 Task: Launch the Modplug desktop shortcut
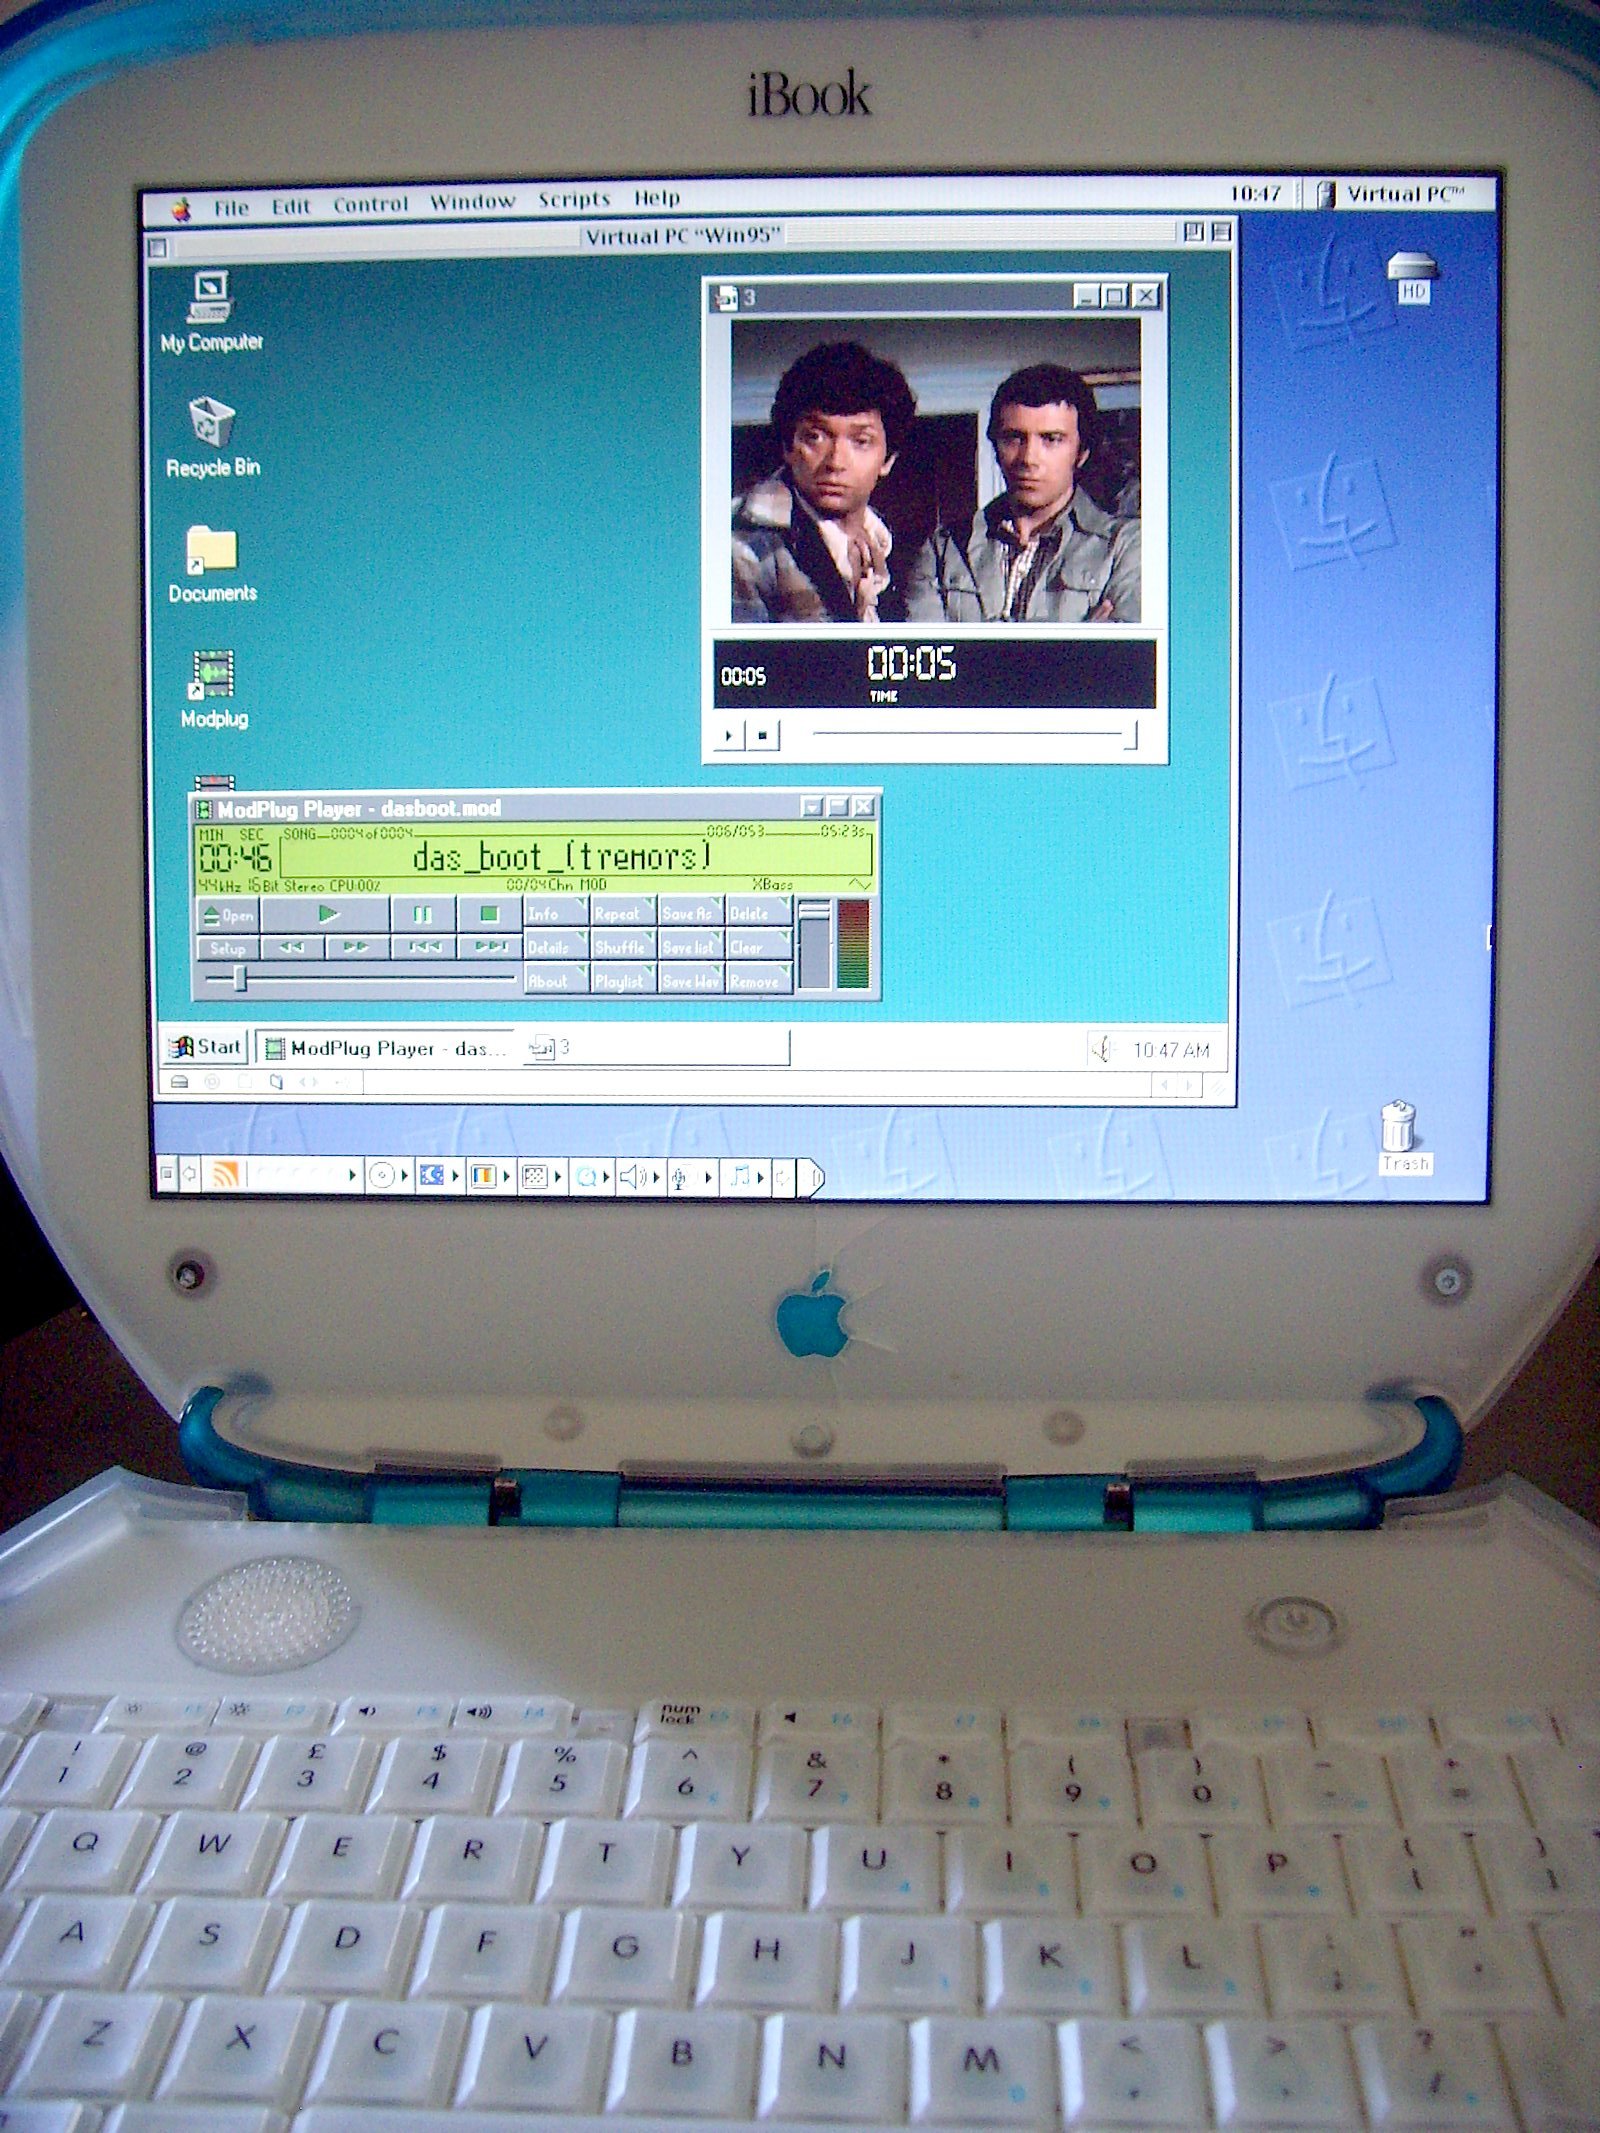click(213, 688)
